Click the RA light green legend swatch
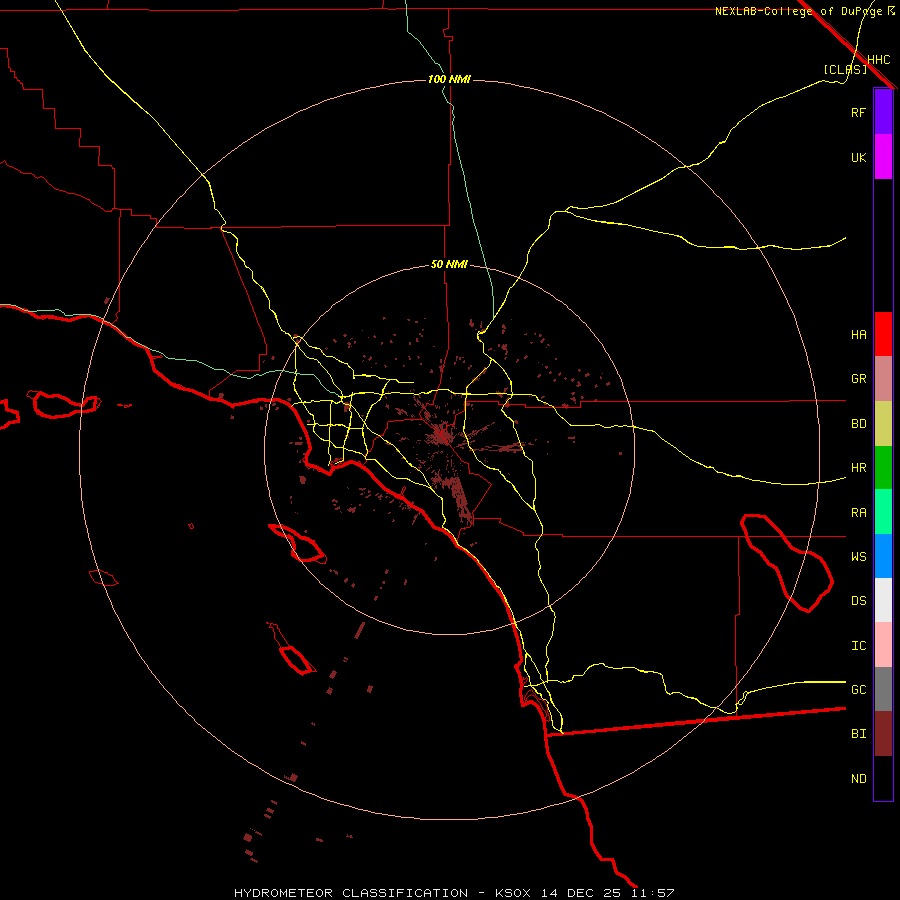 [x=883, y=512]
